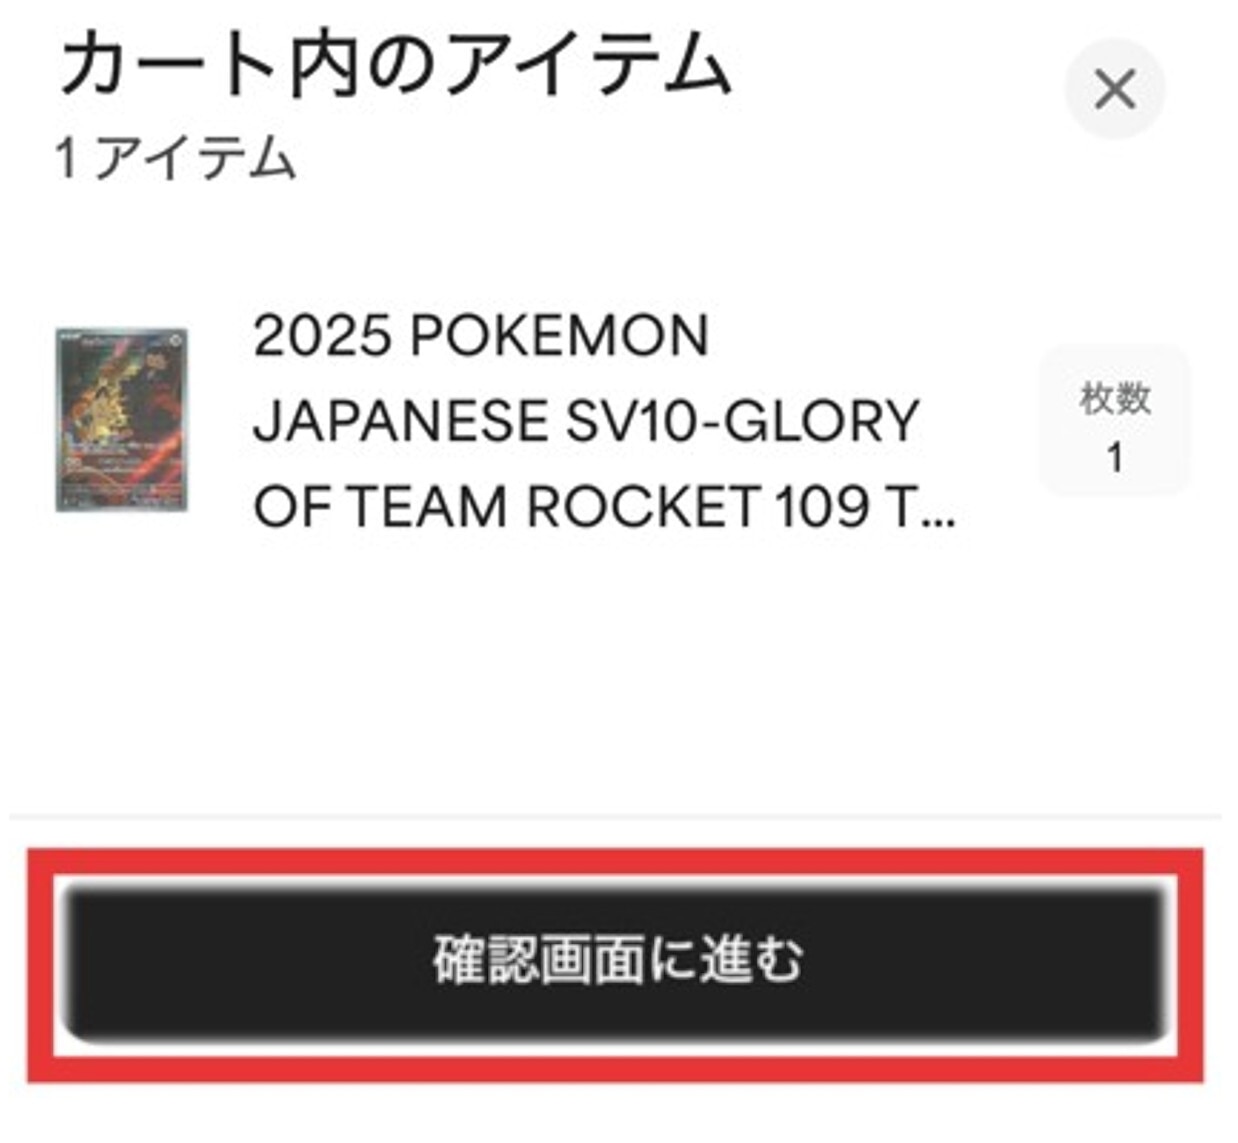The image size is (1238, 1143).
Task: Tap the quantity value 1
Action: (x=1114, y=458)
